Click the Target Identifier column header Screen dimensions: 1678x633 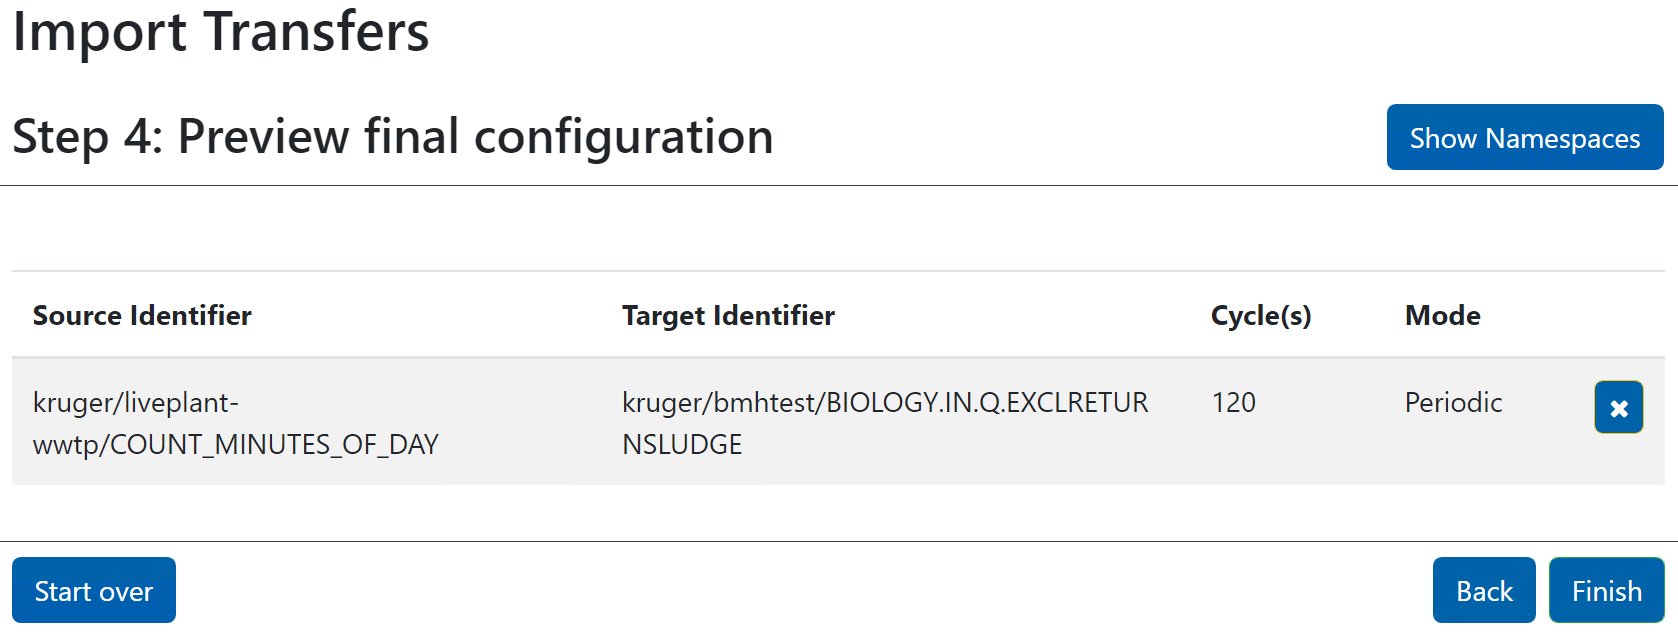pos(728,316)
